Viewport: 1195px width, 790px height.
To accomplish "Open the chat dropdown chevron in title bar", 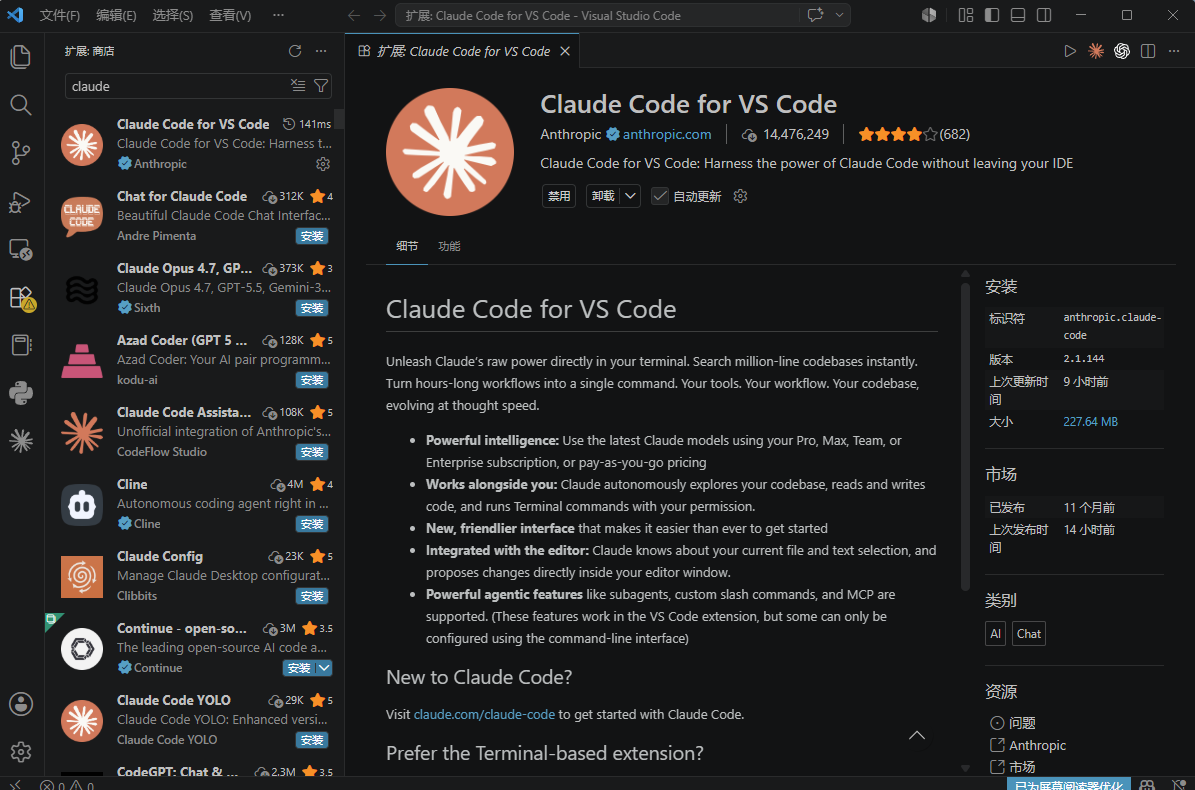I will tap(839, 15).
